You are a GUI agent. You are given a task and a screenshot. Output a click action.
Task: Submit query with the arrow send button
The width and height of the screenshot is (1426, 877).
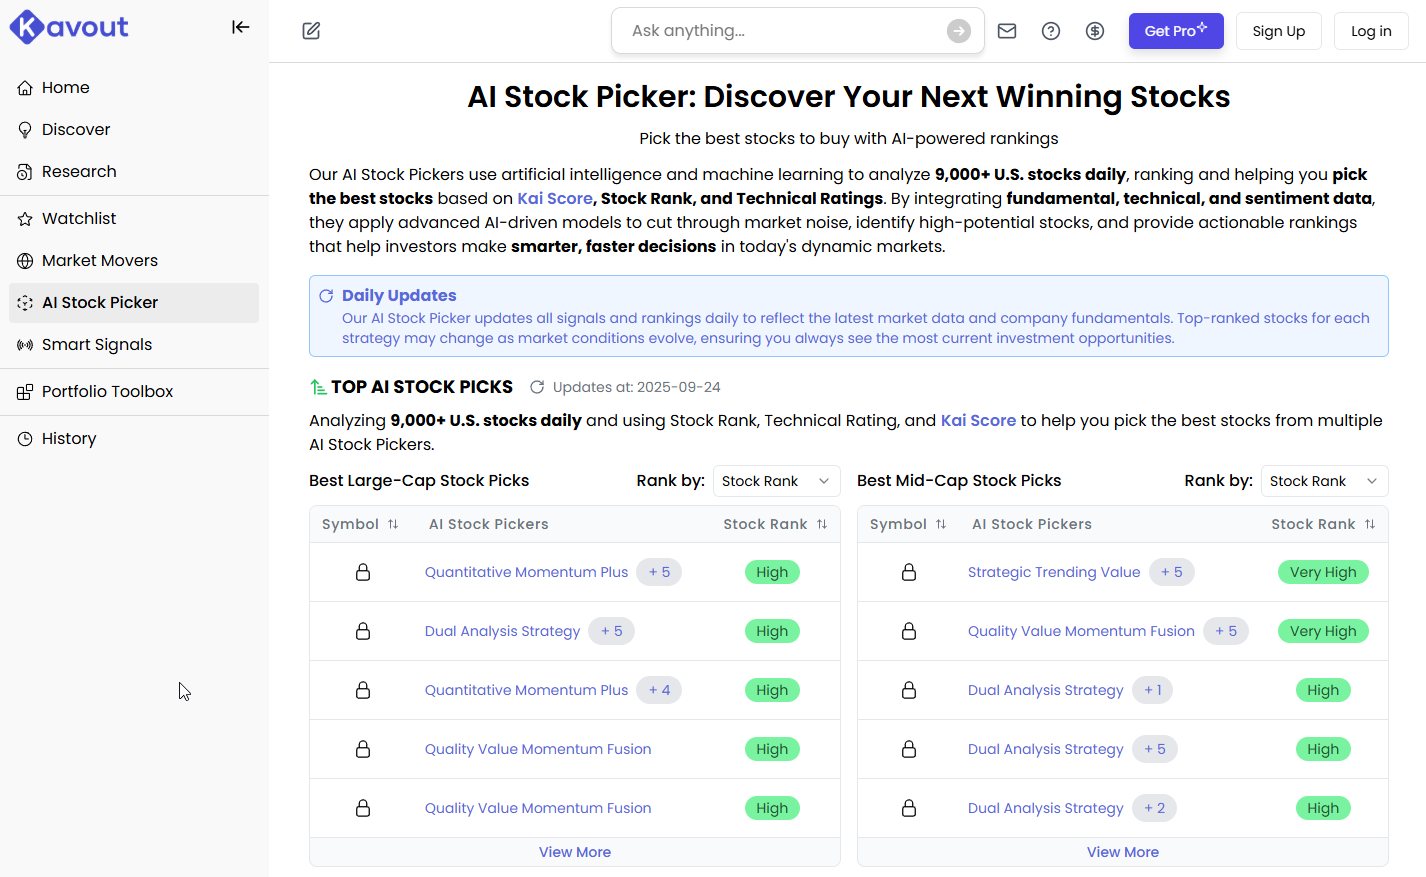[x=958, y=31]
